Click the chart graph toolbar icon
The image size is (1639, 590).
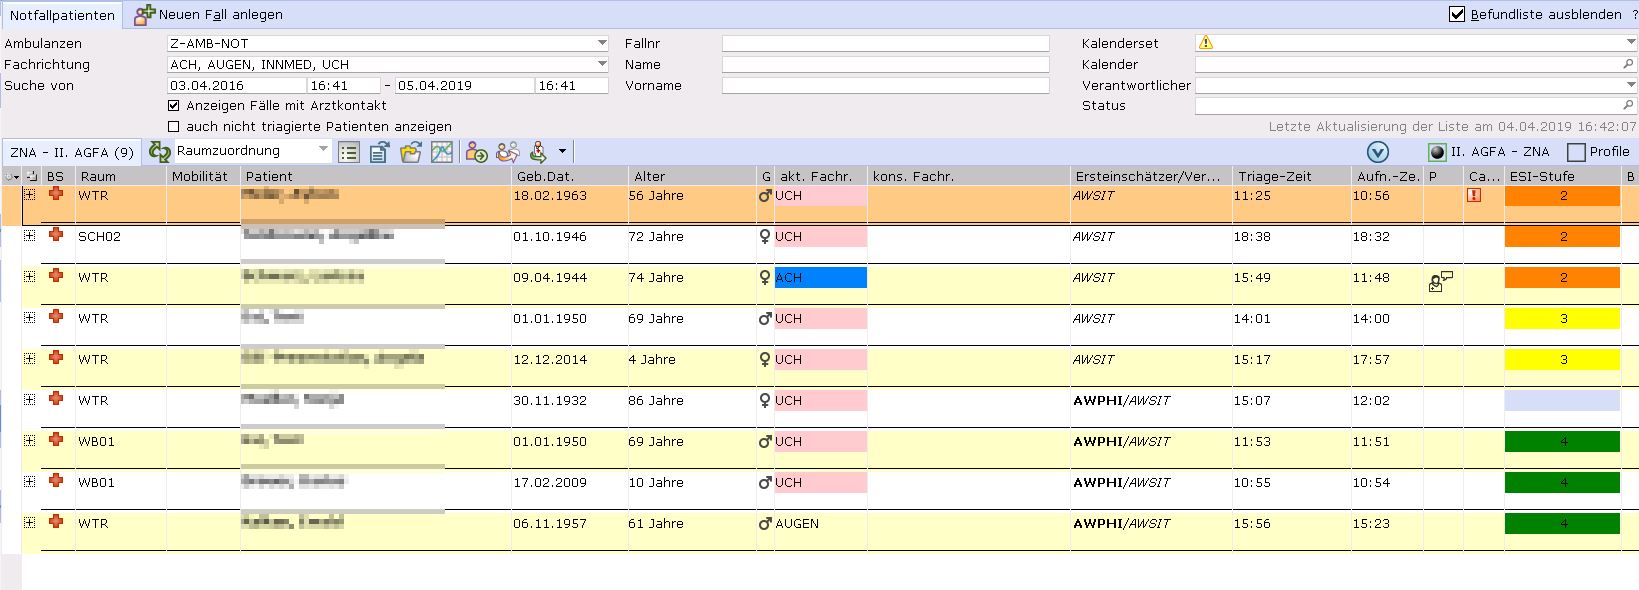click(x=442, y=152)
